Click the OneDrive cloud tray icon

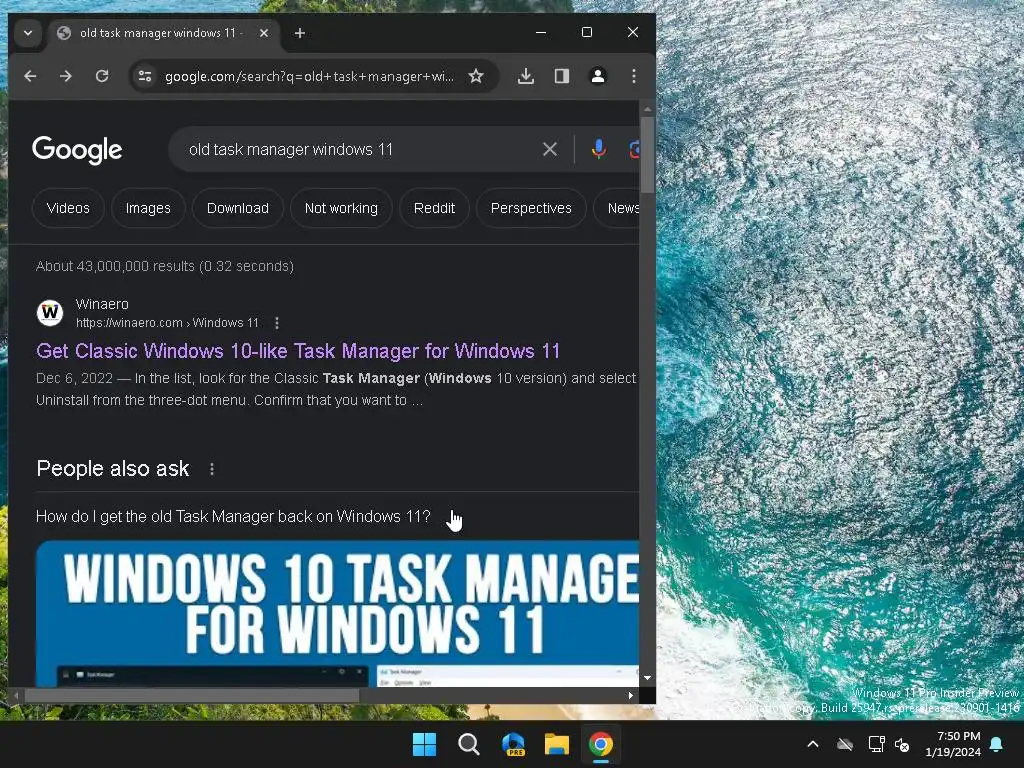pyautogui.click(x=845, y=744)
